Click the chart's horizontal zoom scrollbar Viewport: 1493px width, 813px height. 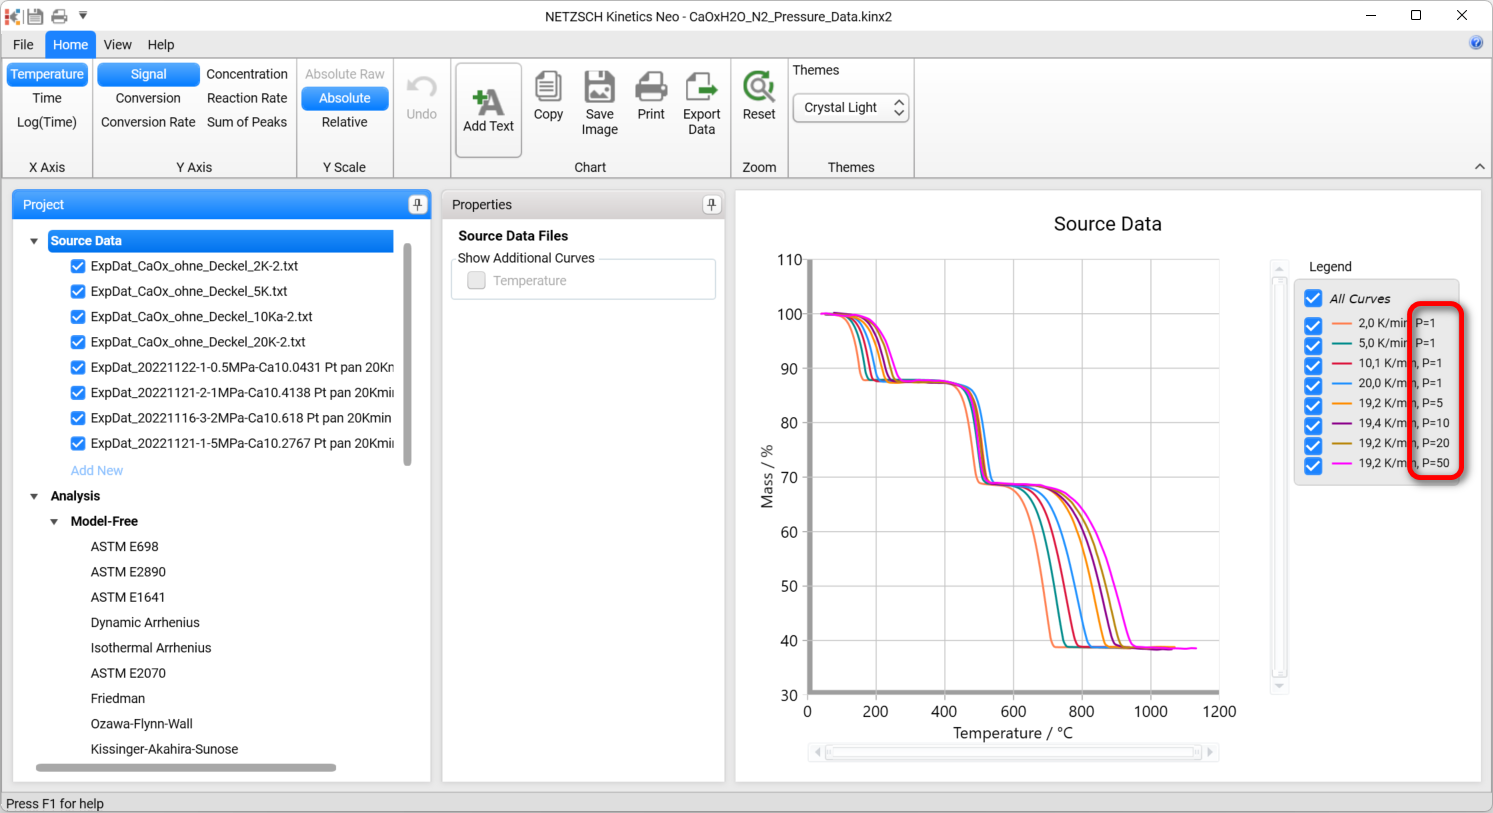(1012, 752)
